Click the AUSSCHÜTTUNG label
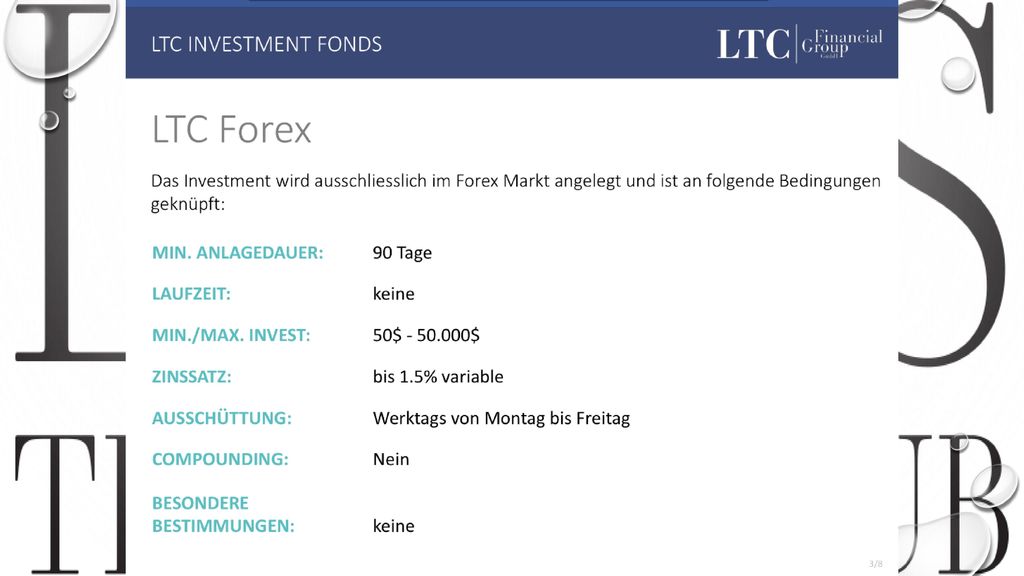Image resolution: width=1024 pixels, height=576 pixels. 222,418
